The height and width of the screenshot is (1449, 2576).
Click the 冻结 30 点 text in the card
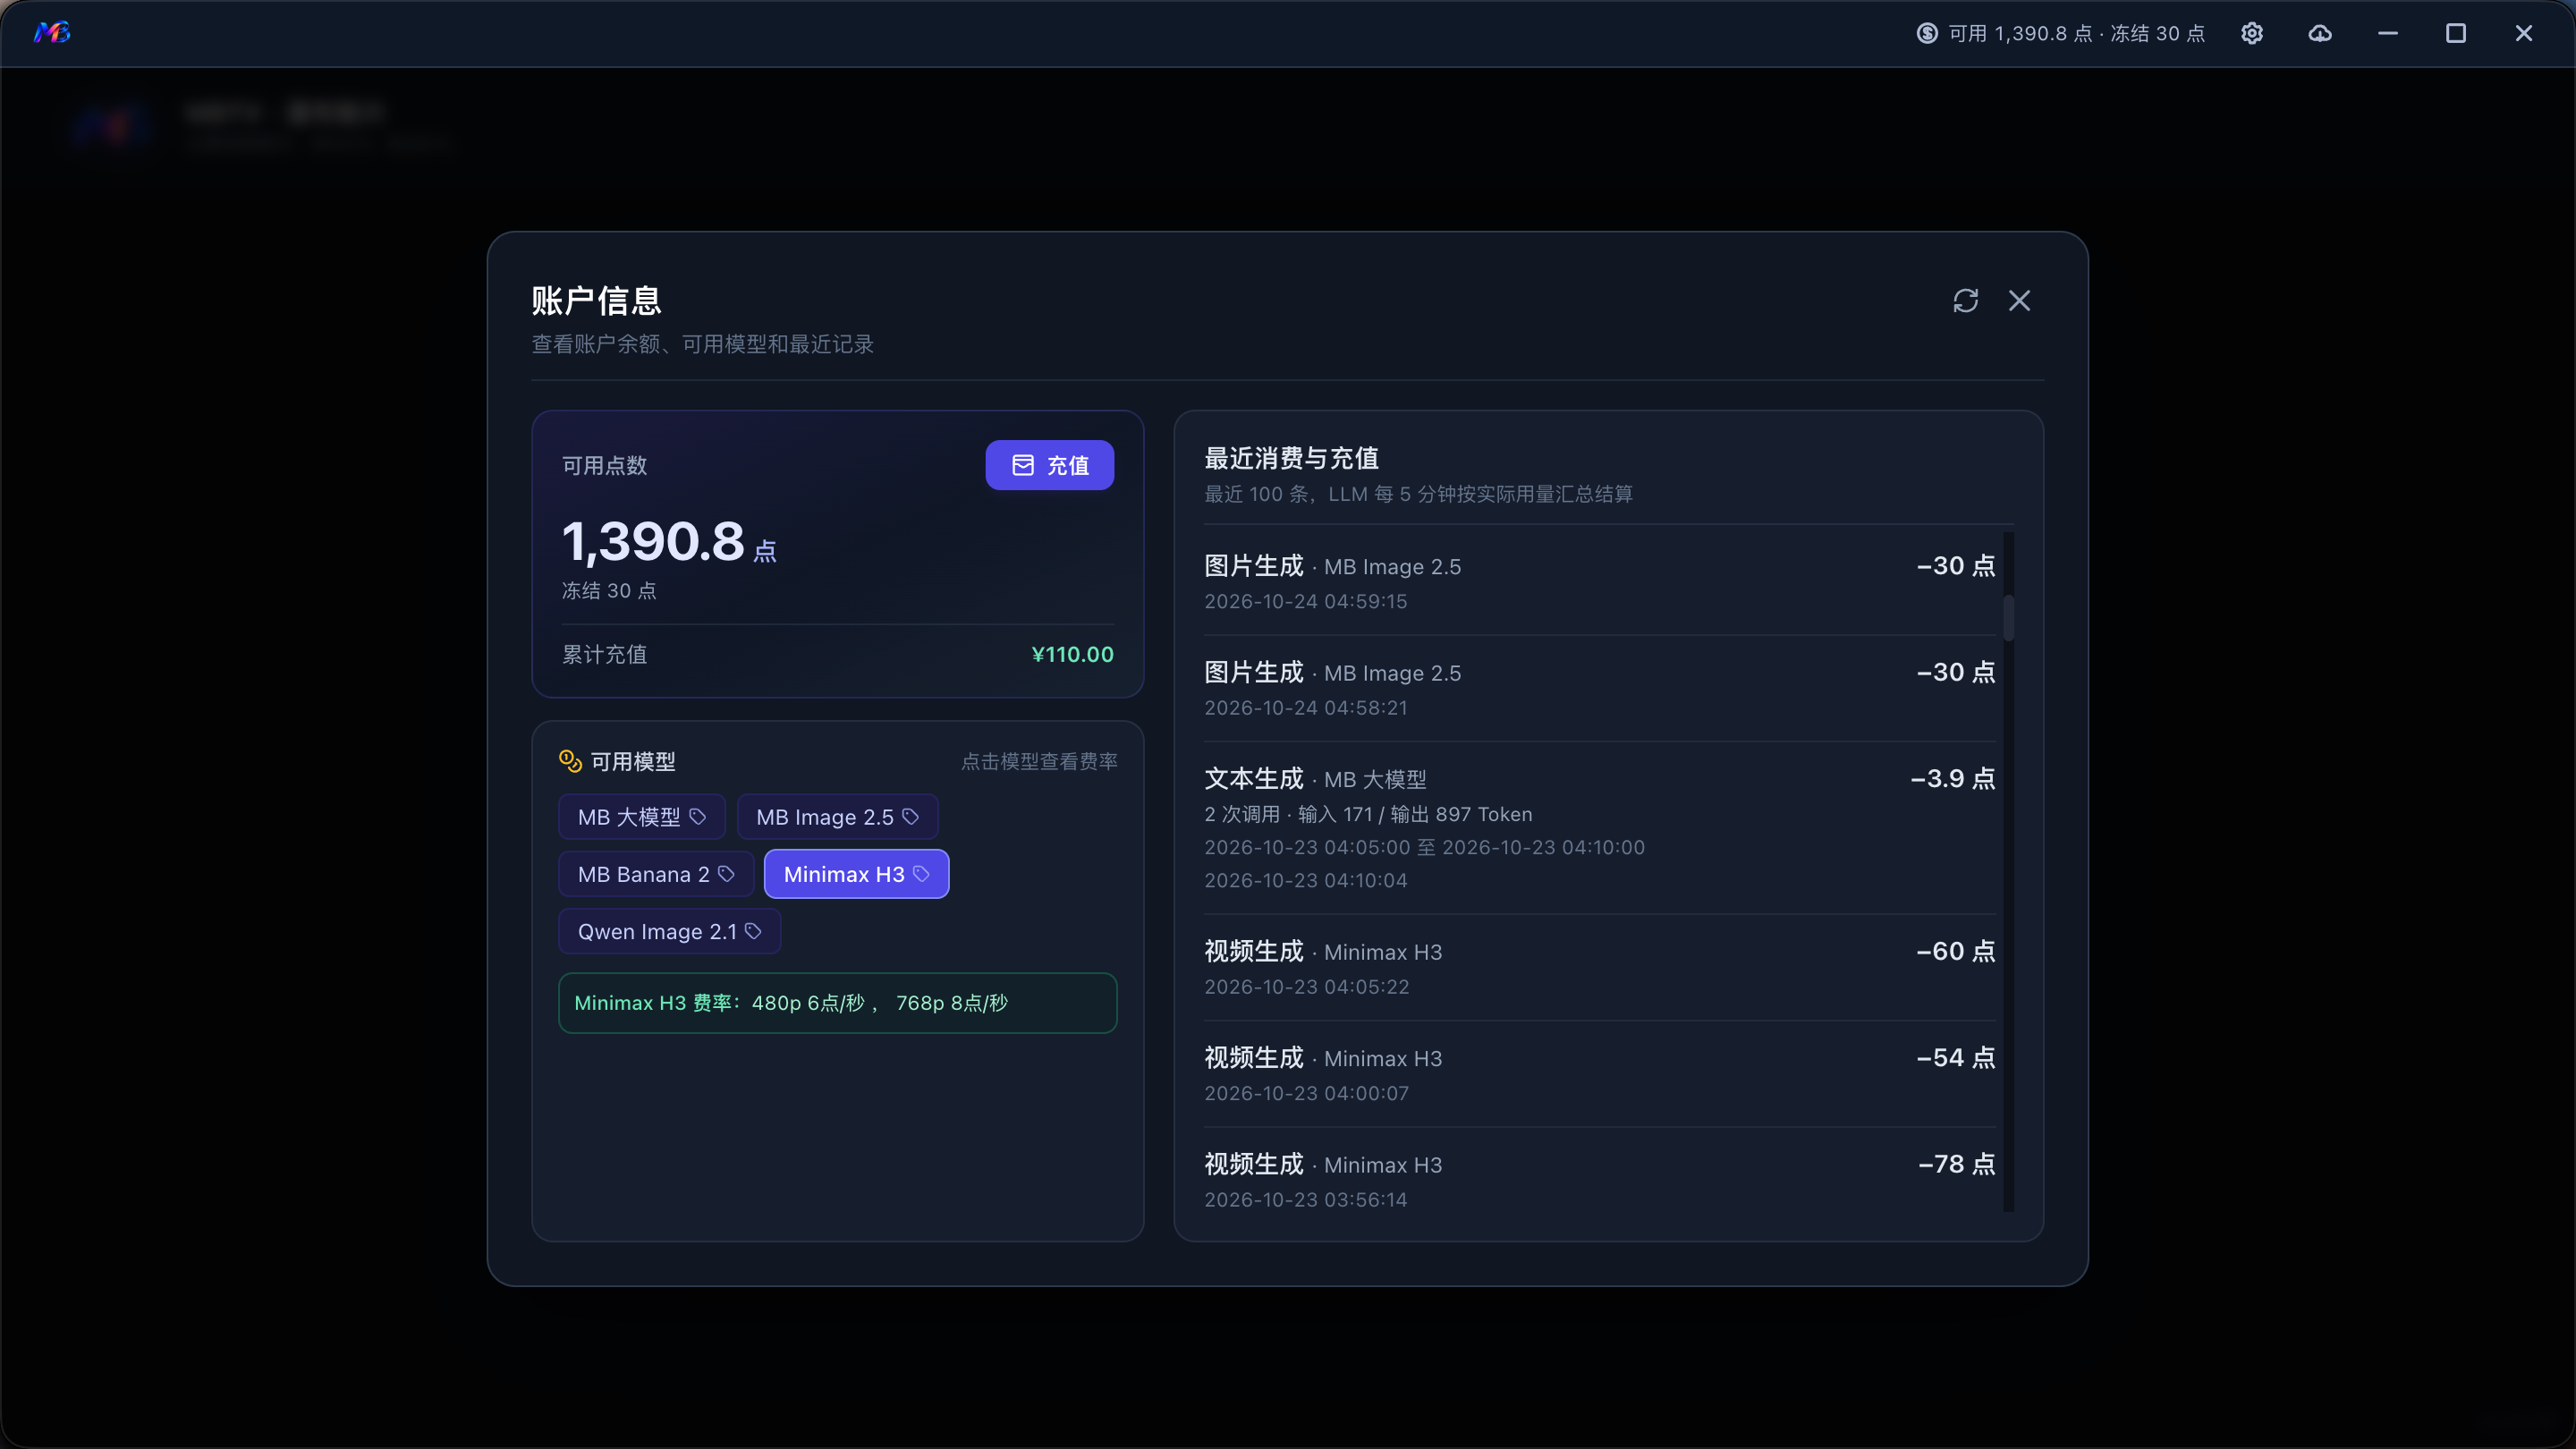(x=610, y=591)
